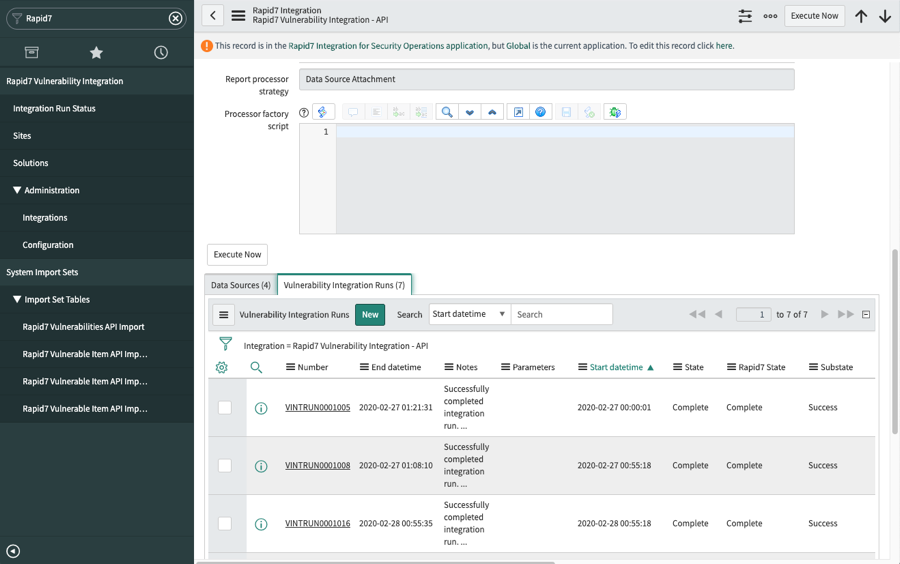This screenshot has width=900, height=564.
Task: Open history clock in navigator
Action: (x=161, y=53)
